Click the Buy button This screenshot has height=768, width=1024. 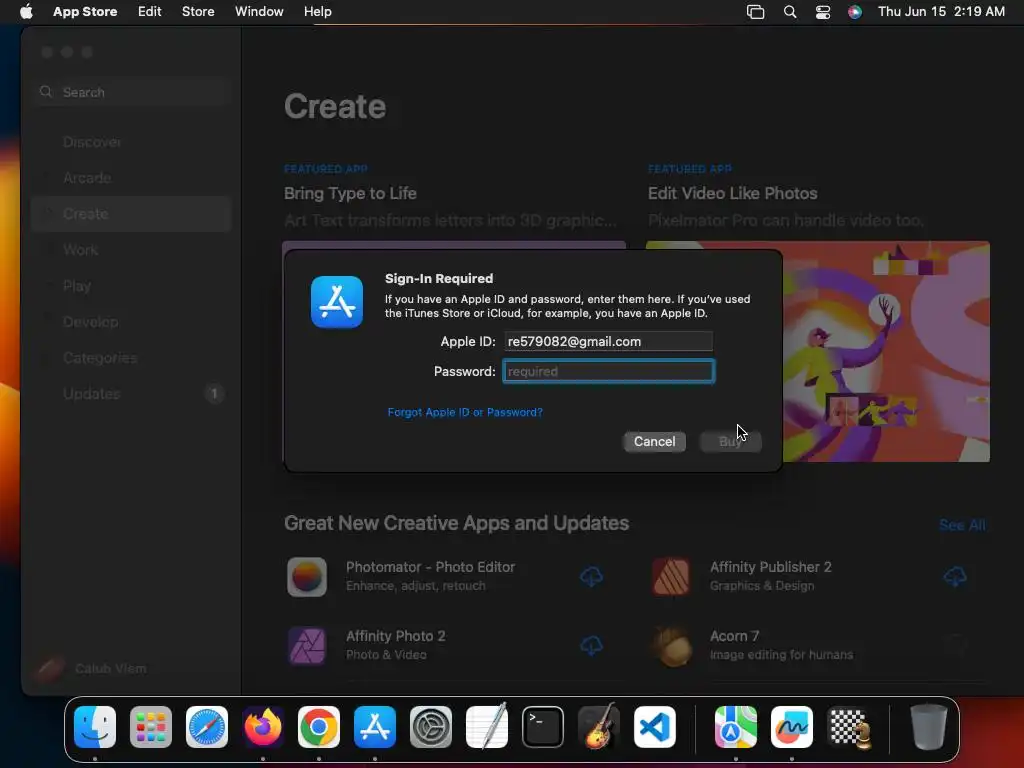pyautogui.click(x=730, y=441)
